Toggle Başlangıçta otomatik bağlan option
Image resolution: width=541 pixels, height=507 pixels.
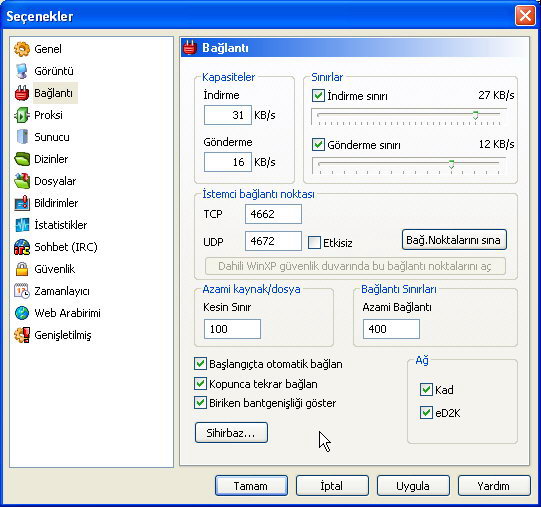point(200,364)
